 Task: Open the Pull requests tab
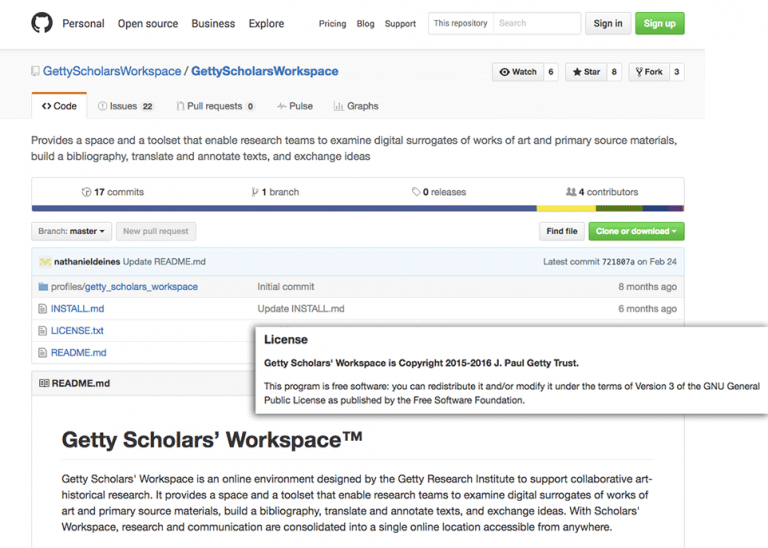point(214,106)
